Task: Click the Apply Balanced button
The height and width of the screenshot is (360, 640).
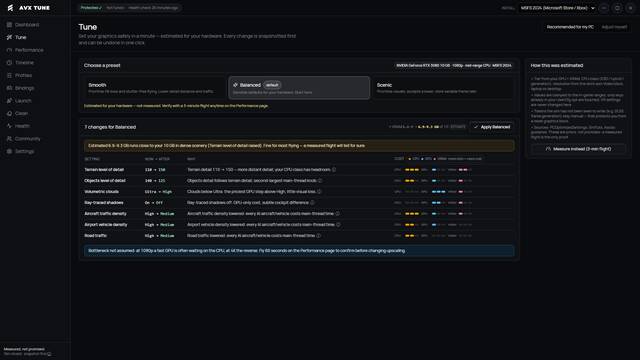Action: pyautogui.click(x=491, y=127)
